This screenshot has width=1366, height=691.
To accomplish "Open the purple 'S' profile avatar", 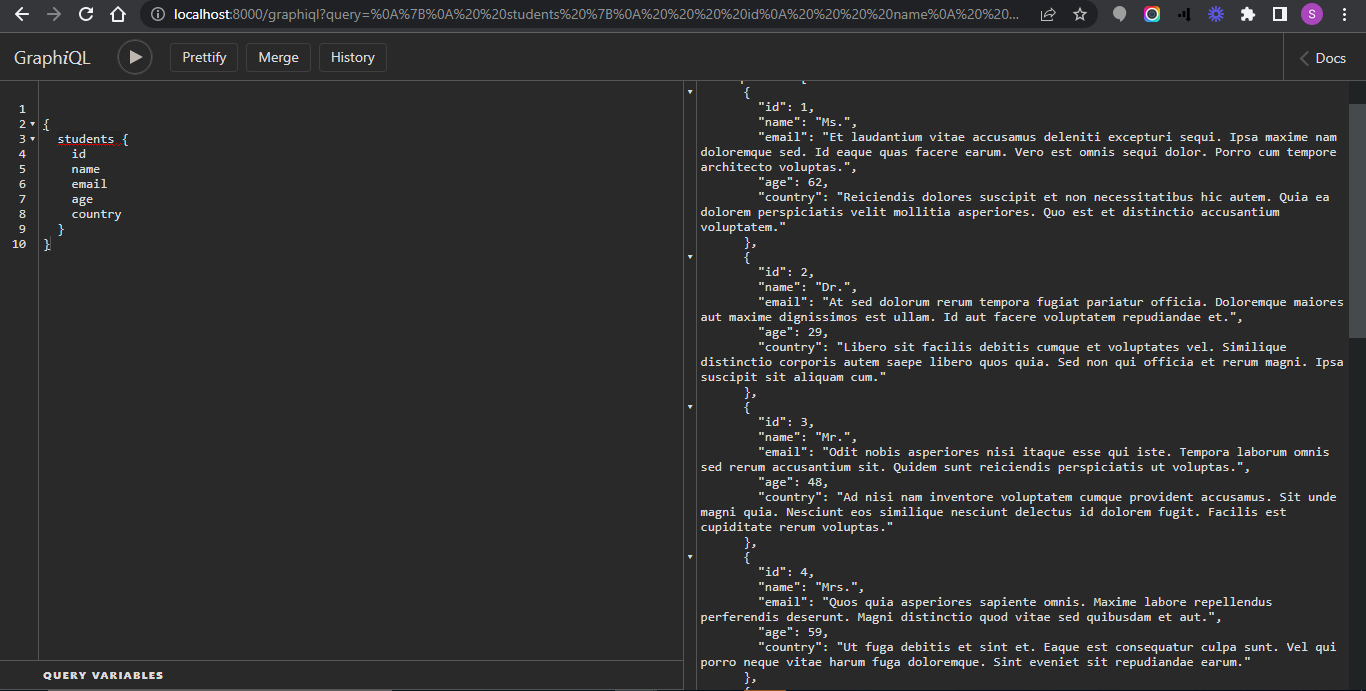I will tap(1311, 15).
